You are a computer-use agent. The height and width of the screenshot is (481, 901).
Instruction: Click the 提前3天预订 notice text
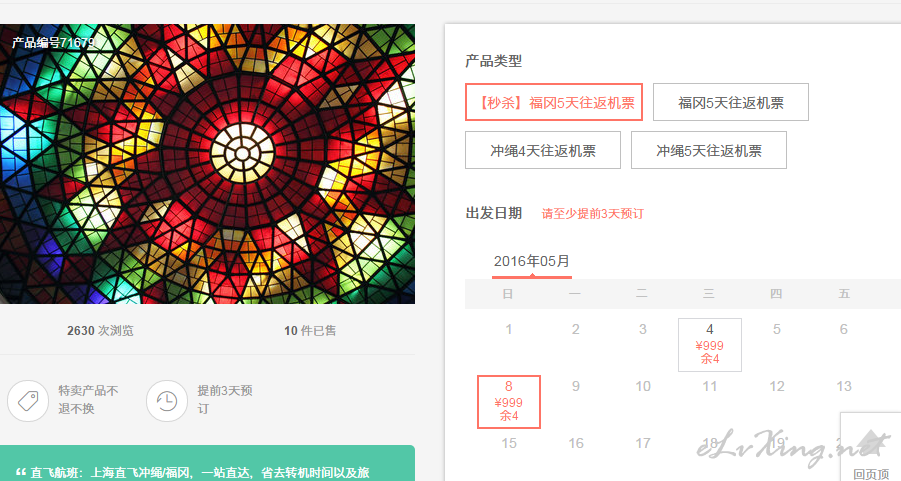pyautogui.click(x=225, y=399)
